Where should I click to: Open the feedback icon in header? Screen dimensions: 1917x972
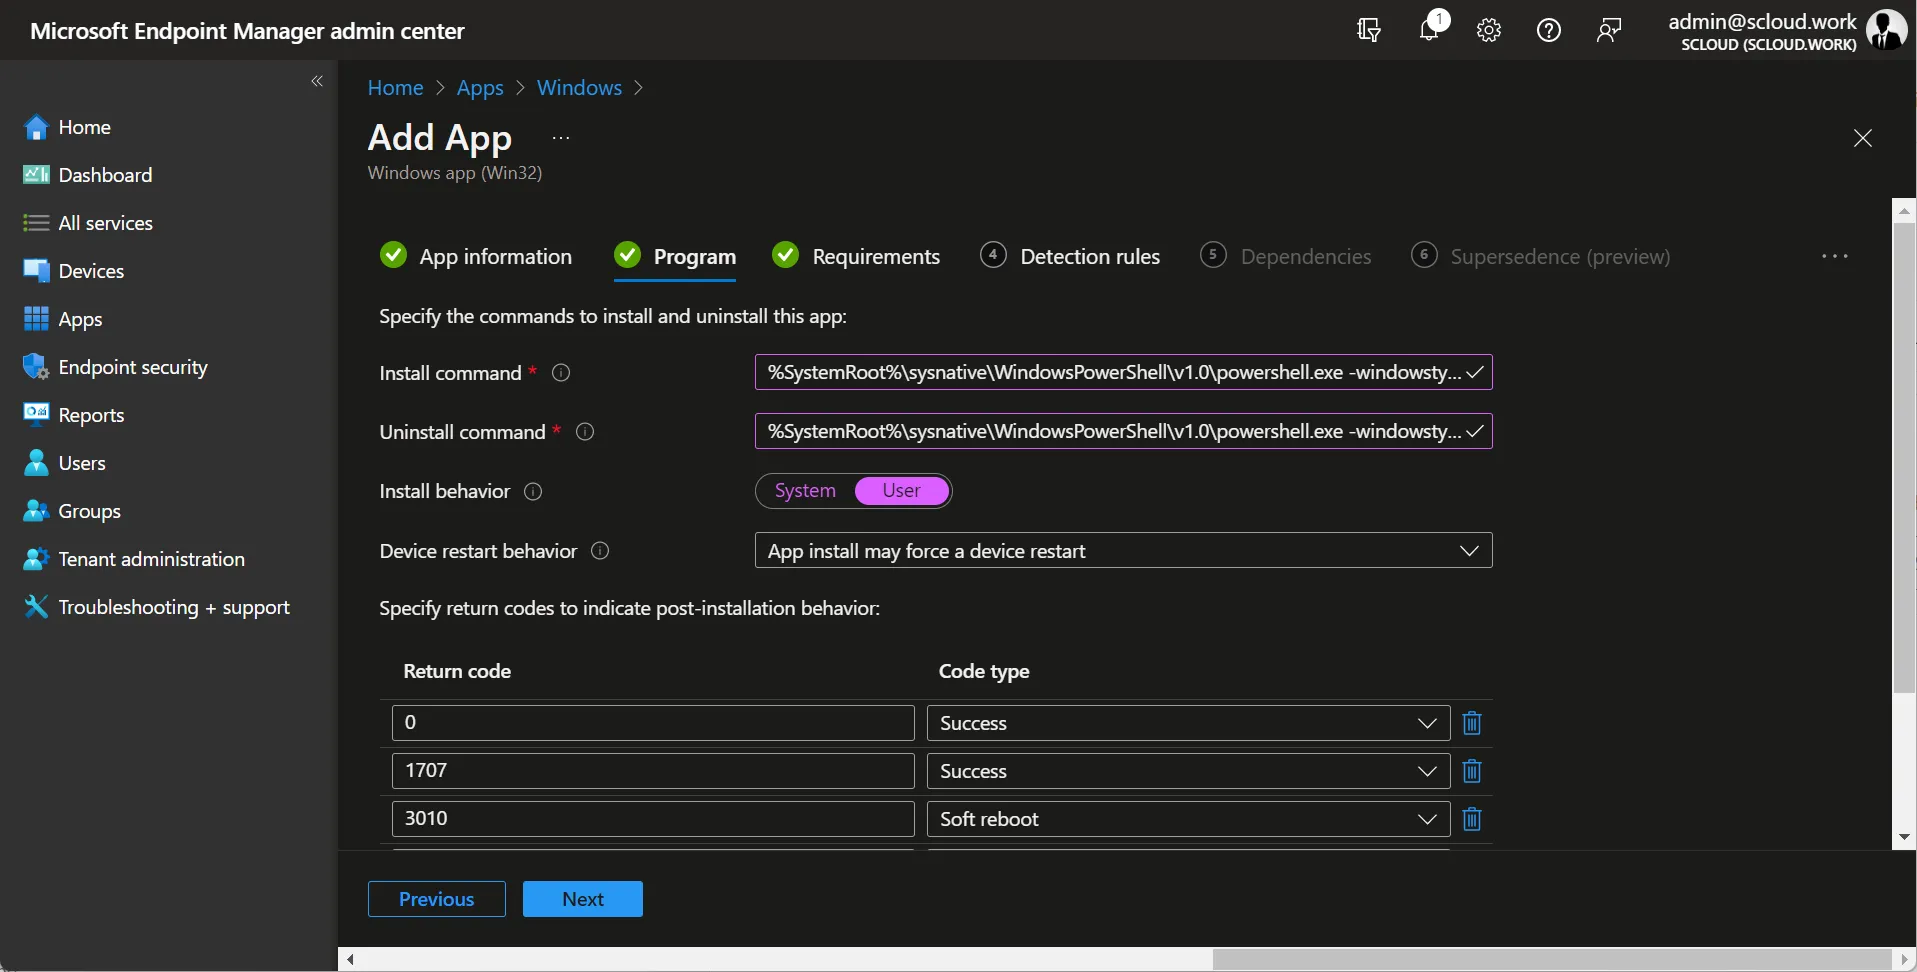[x=1609, y=30]
